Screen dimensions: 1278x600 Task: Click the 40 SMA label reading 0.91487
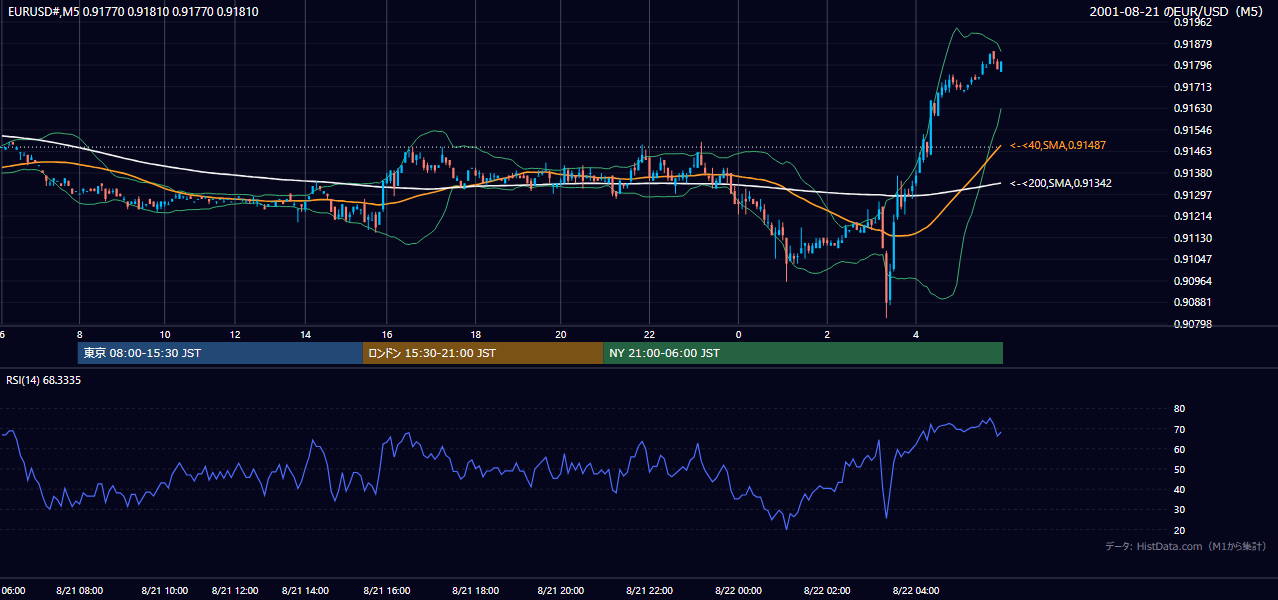coord(1057,146)
